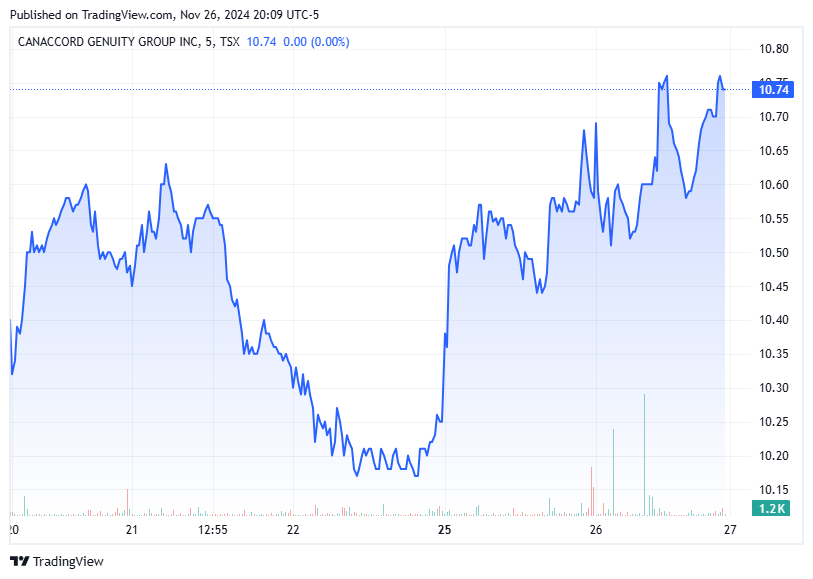Screen dimensions: 813x579
Task: Click the blue 10.74 current price label
Action: [773, 90]
